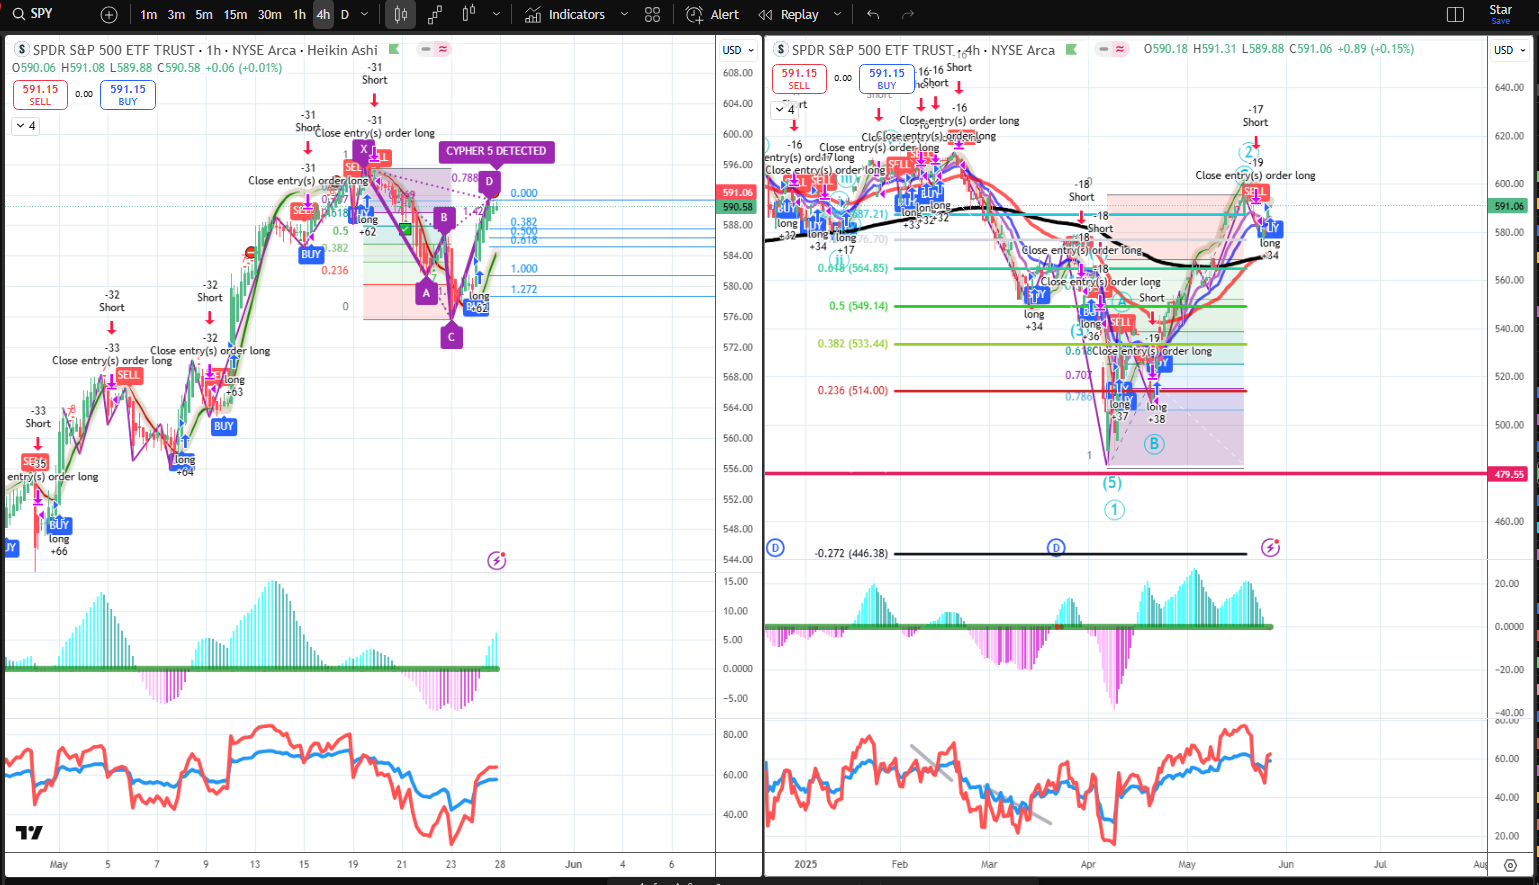Viewport: 1539px width, 885px height.
Task: Select the step line chart style icon
Action: (x=435, y=15)
